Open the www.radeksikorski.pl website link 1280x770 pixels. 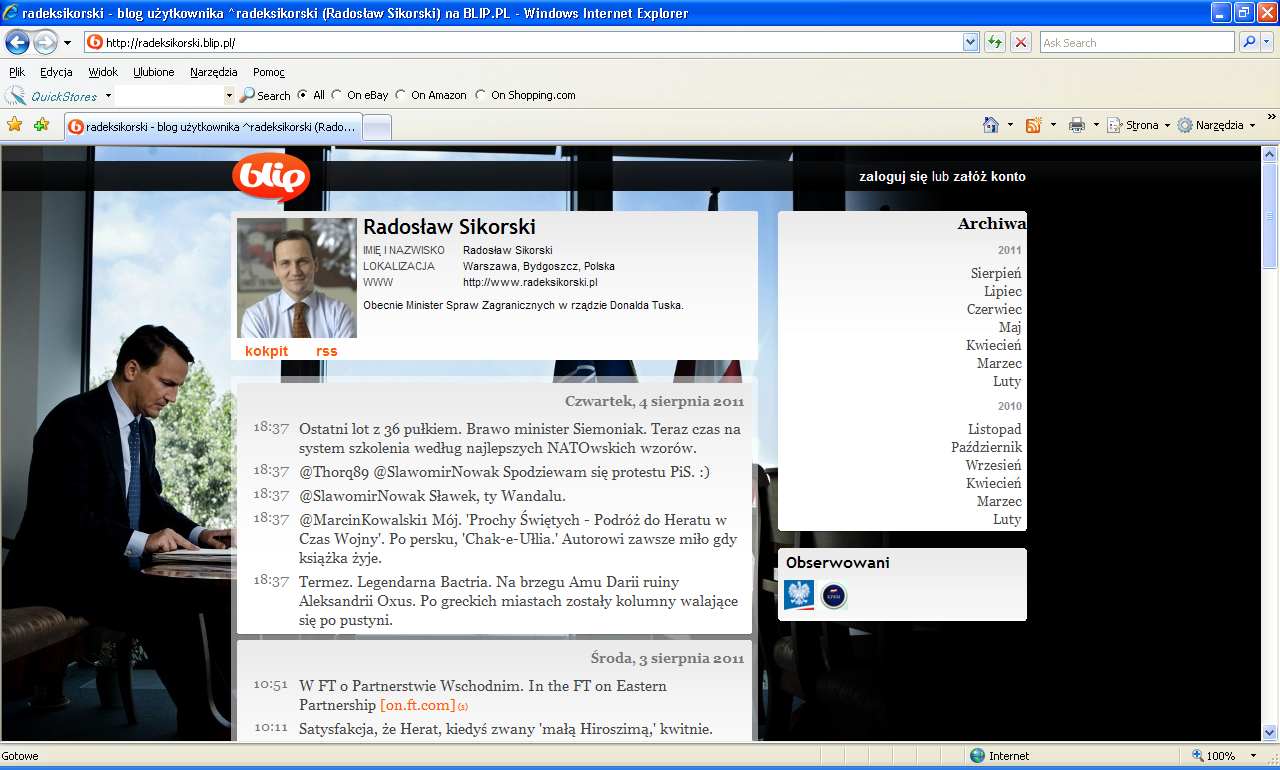[530, 282]
